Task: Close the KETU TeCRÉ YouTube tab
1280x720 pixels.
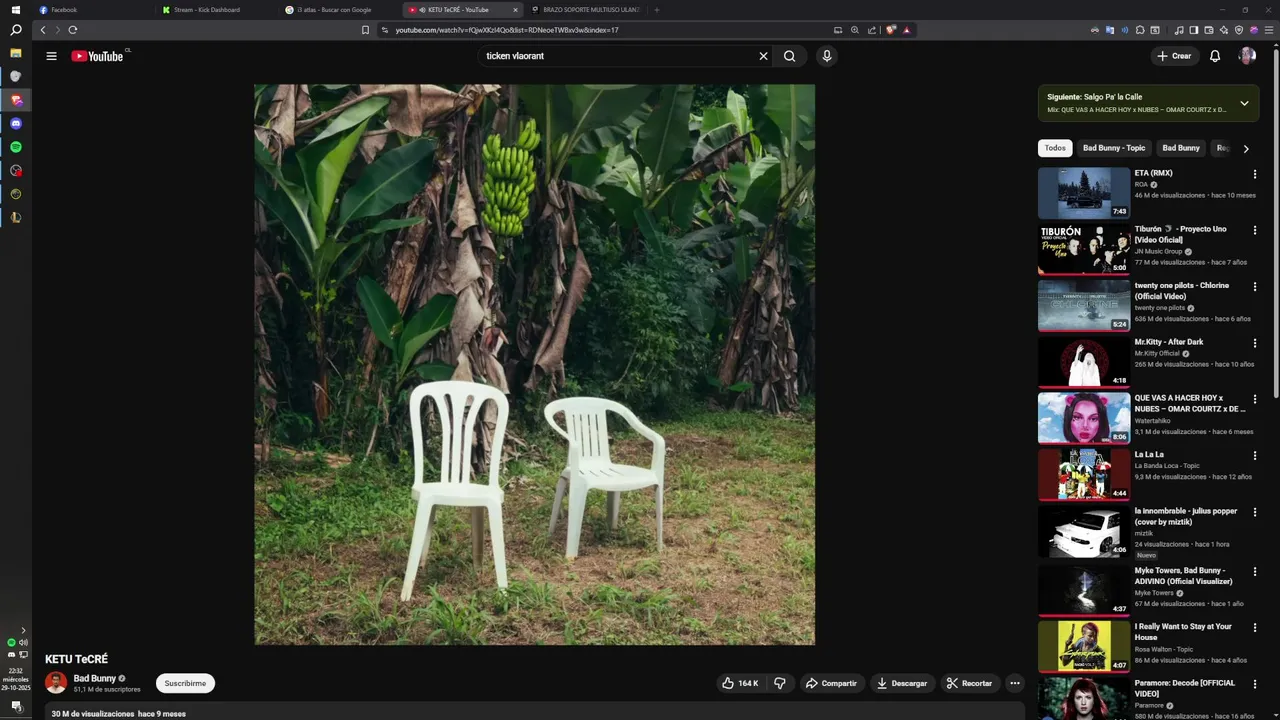Action: tap(515, 10)
